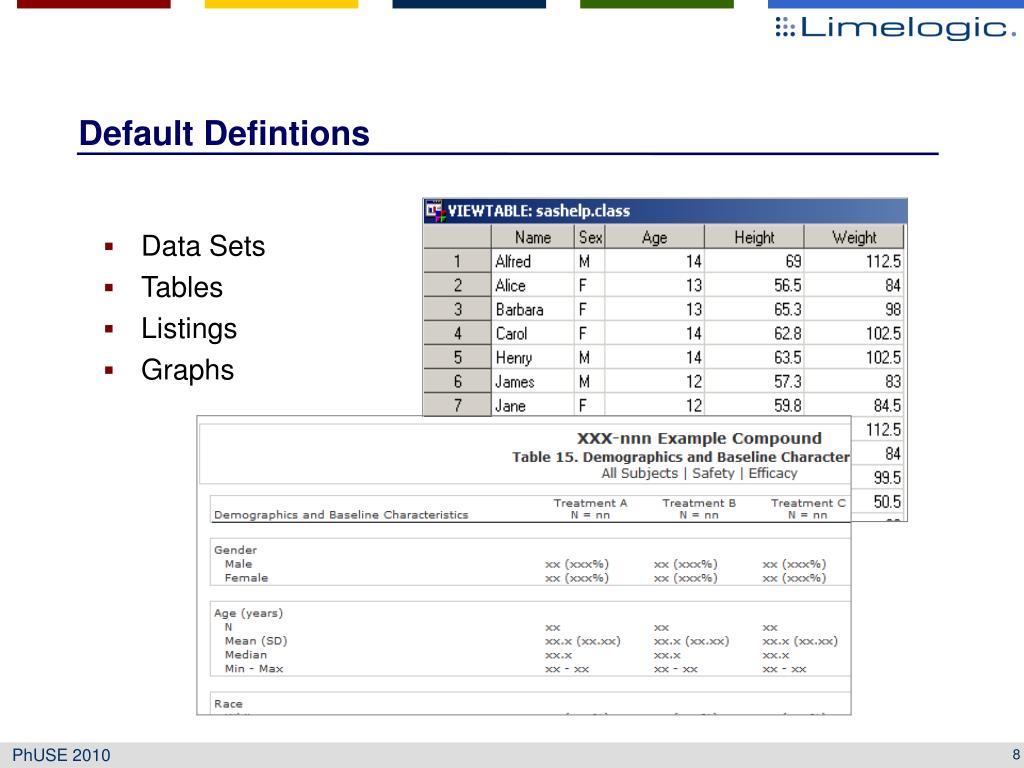Select row header number 6
The width and height of the screenshot is (1024, 768).
[x=457, y=381]
